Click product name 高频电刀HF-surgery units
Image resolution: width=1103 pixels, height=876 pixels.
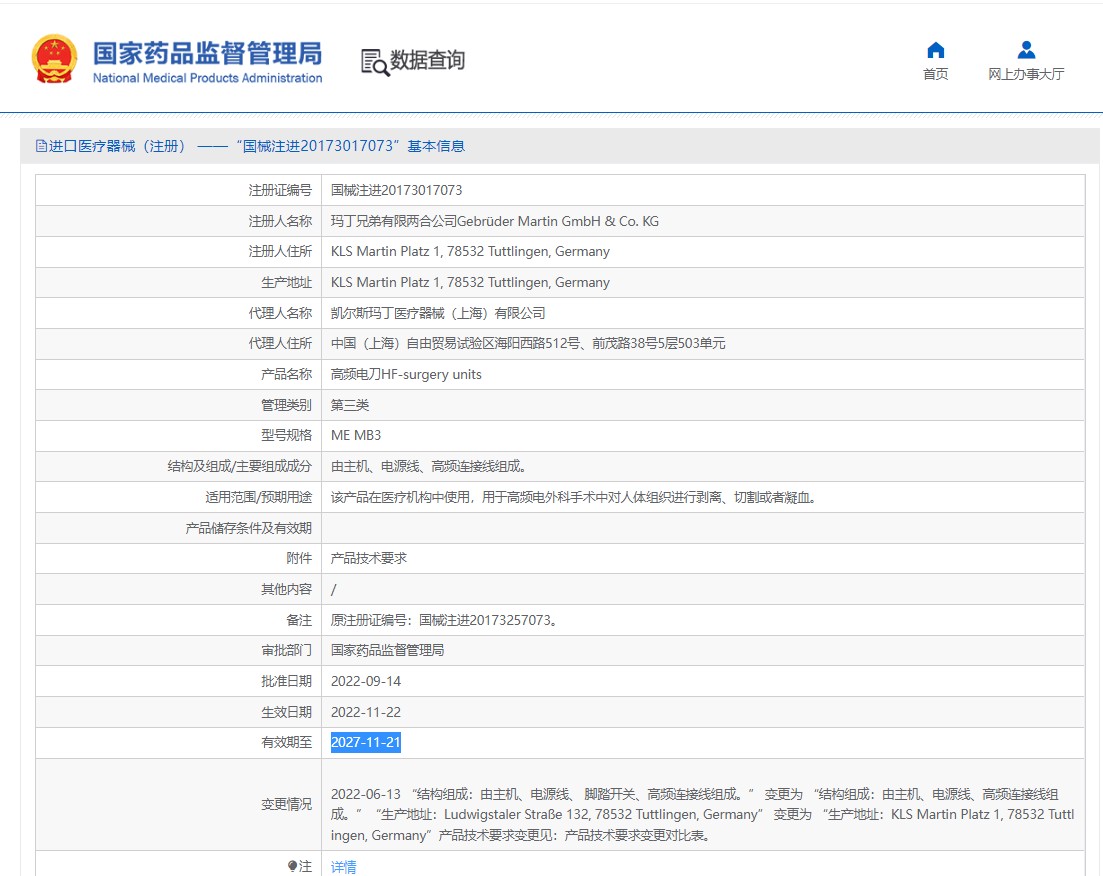(x=406, y=374)
